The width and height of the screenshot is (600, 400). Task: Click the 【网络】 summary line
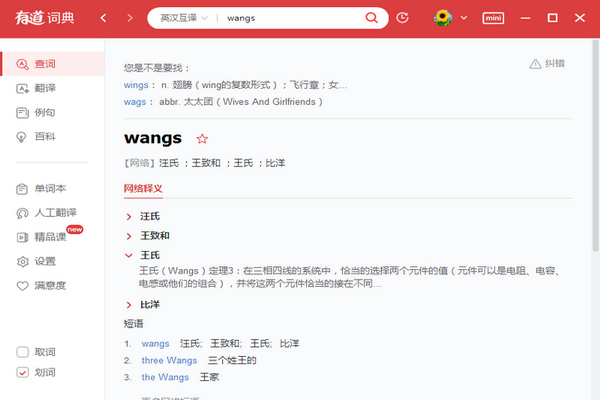pos(204,163)
